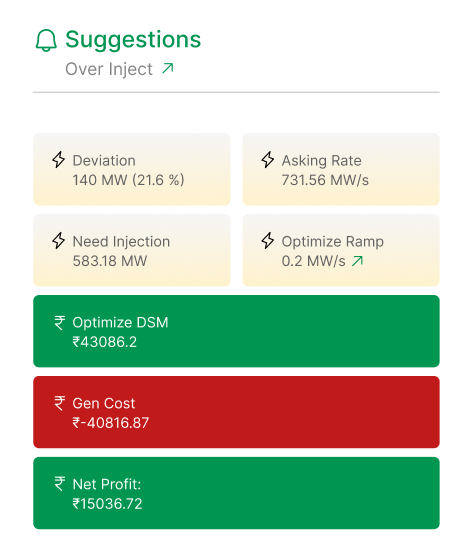Select the ₹15036.72 value
The height and width of the screenshot is (555, 473).
coord(108,504)
